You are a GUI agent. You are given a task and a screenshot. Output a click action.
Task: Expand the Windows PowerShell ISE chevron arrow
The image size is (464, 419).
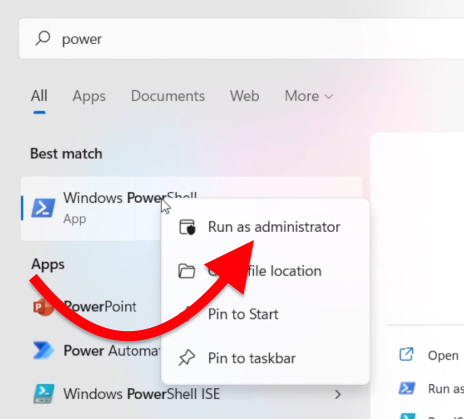(338, 394)
